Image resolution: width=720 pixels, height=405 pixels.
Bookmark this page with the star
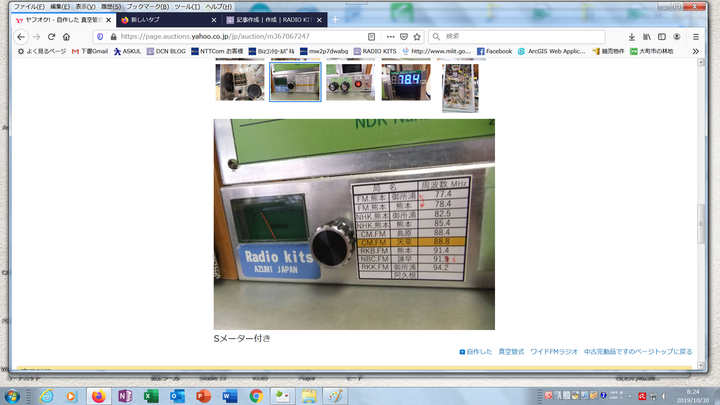coord(419,36)
